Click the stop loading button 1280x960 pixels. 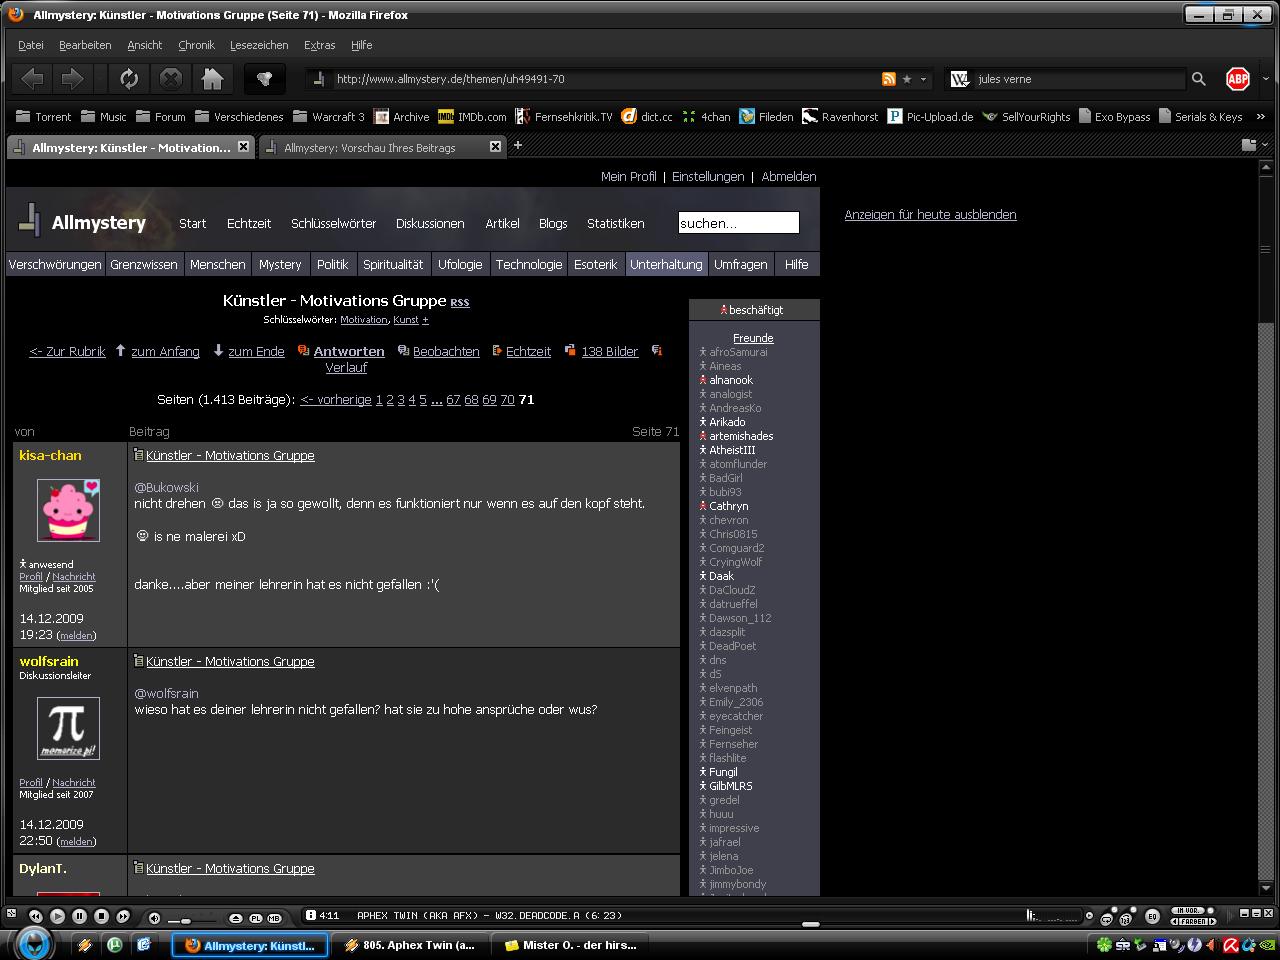[x=171, y=79]
